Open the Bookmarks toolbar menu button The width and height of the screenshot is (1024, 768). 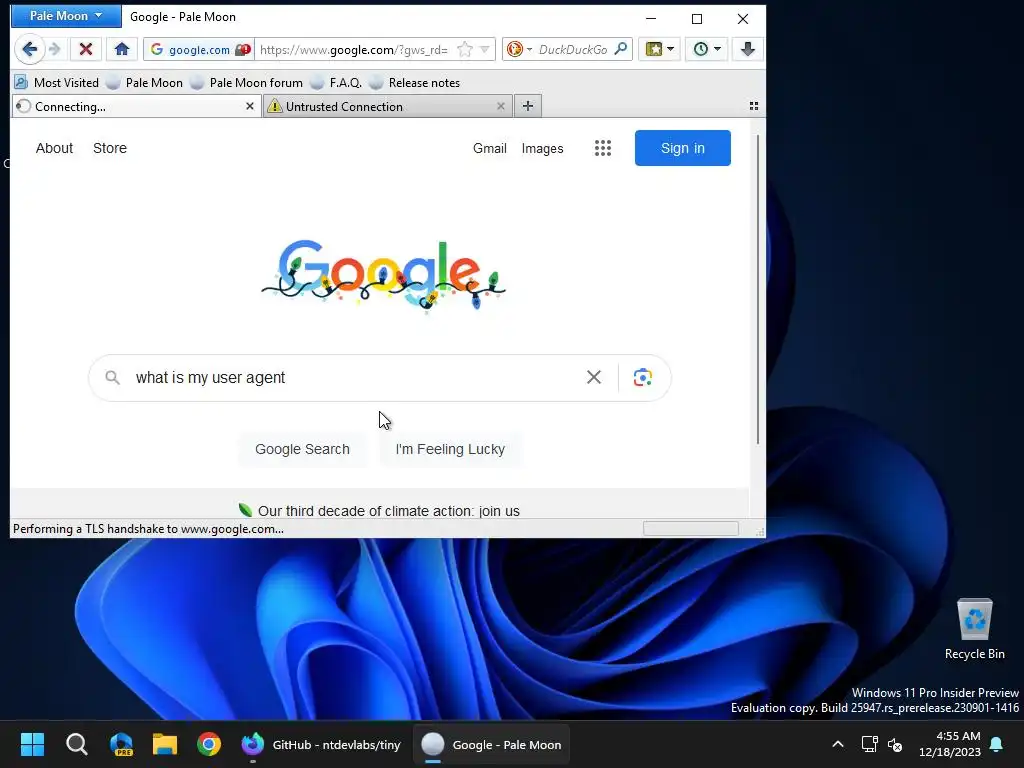click(x=660, y=49)
